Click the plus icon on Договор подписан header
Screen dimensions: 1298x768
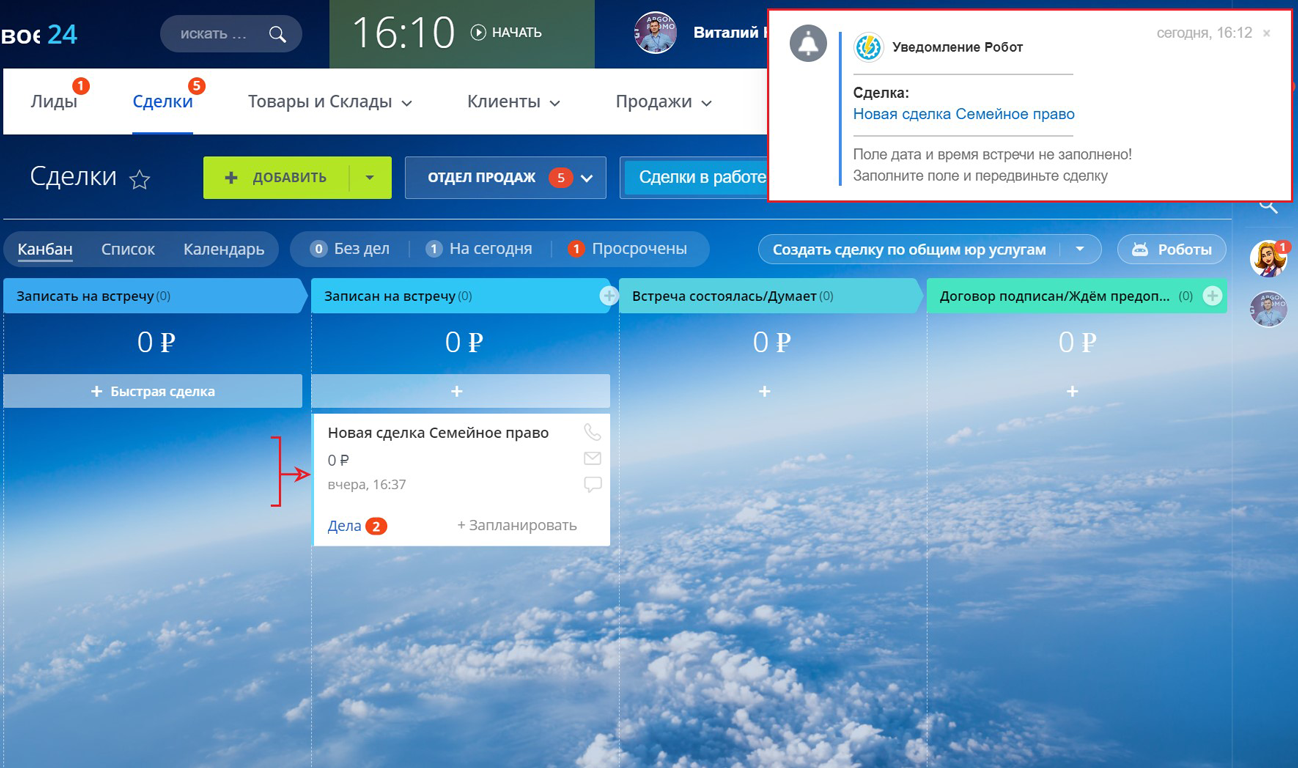click(x=1212, y=296)
